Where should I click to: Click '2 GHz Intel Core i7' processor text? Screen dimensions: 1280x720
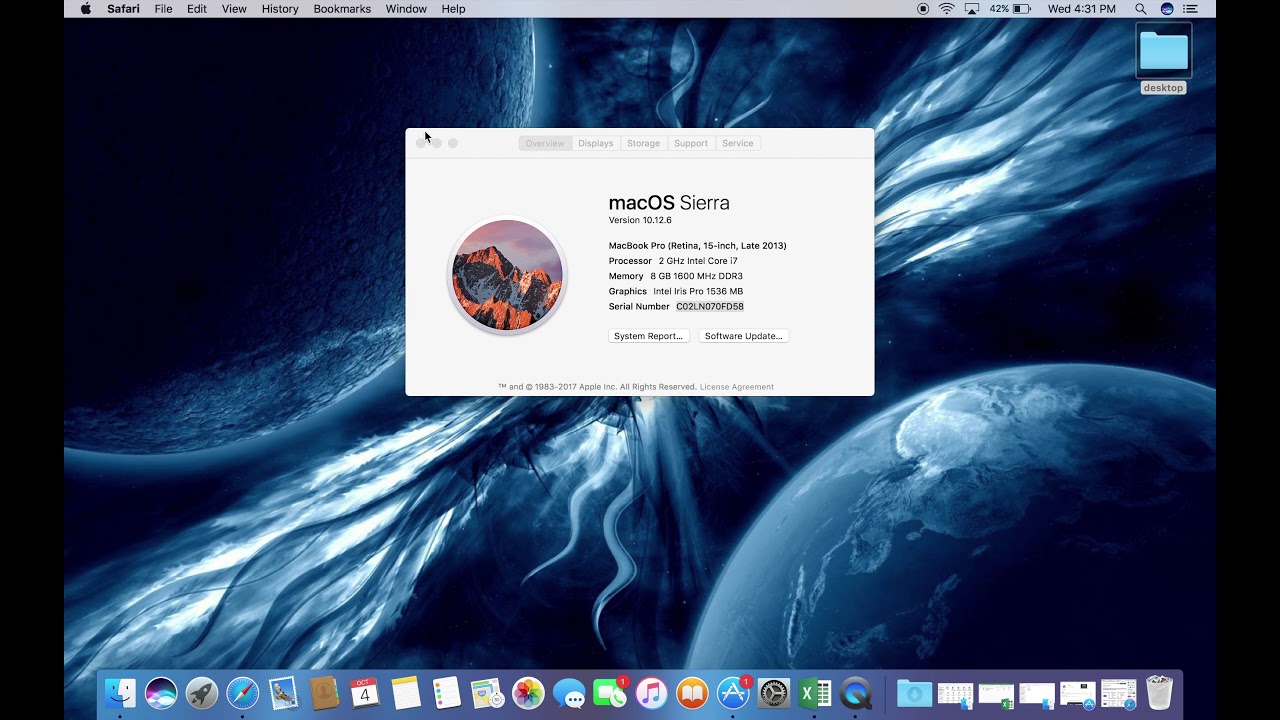tap(698, 261)
